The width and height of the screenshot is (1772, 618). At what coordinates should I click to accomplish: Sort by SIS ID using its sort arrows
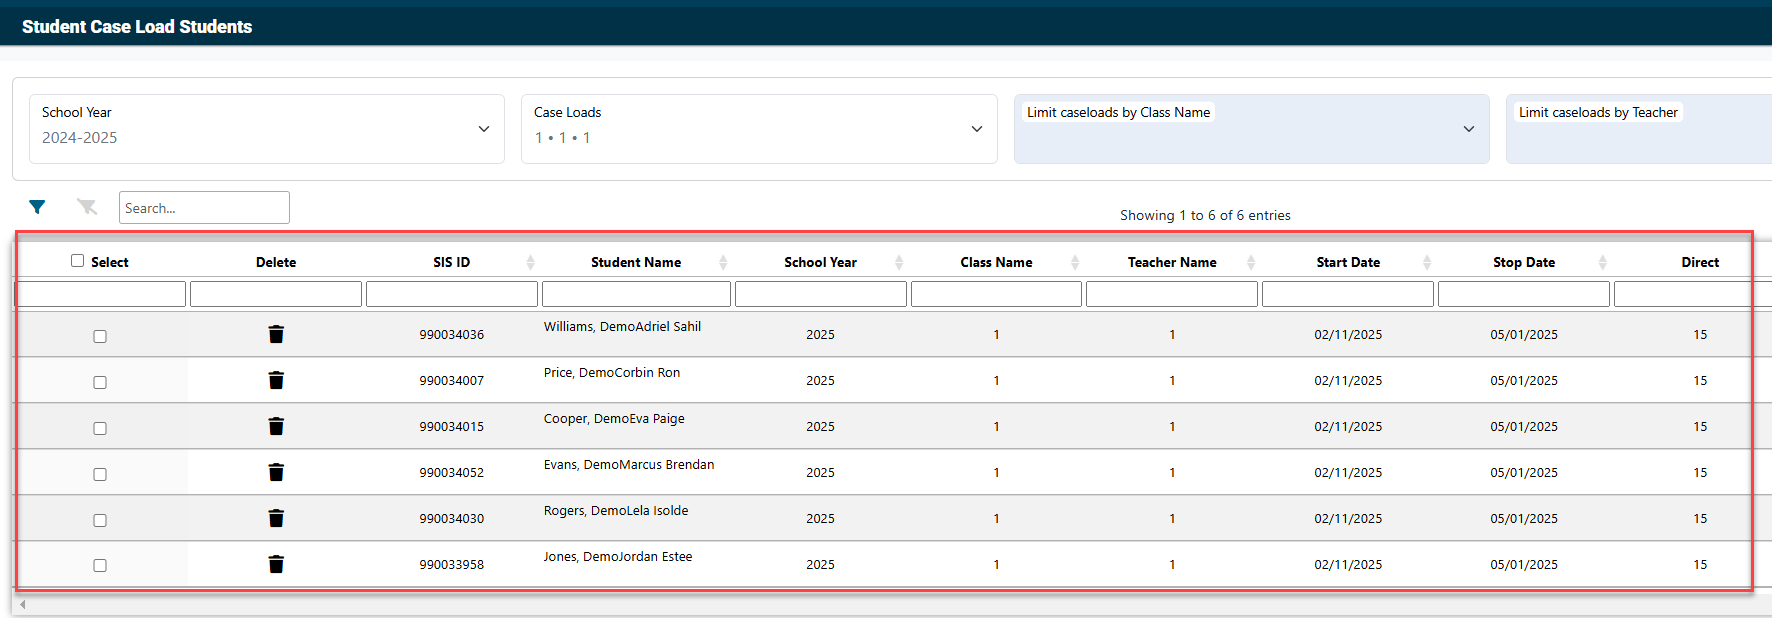pyautogui.click(x=530, y=262)
